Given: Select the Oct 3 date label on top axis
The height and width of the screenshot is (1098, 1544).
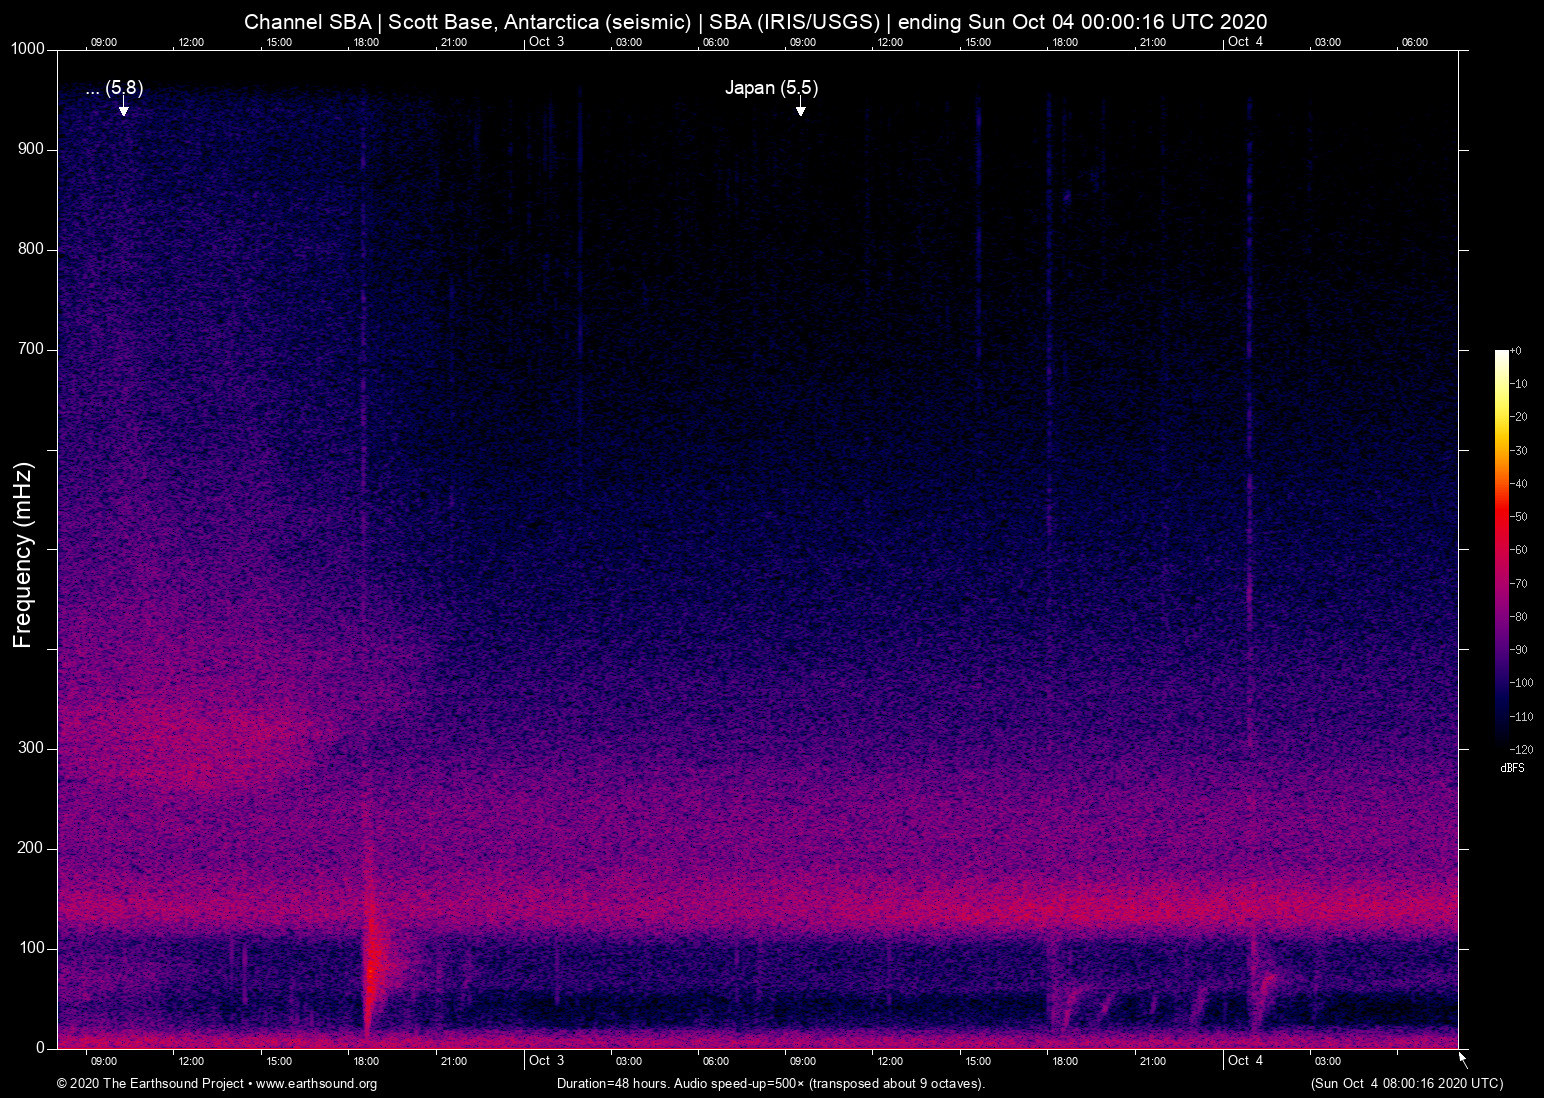Looking at the screenshot, I should pyautogui.click(x=546, y=42).
